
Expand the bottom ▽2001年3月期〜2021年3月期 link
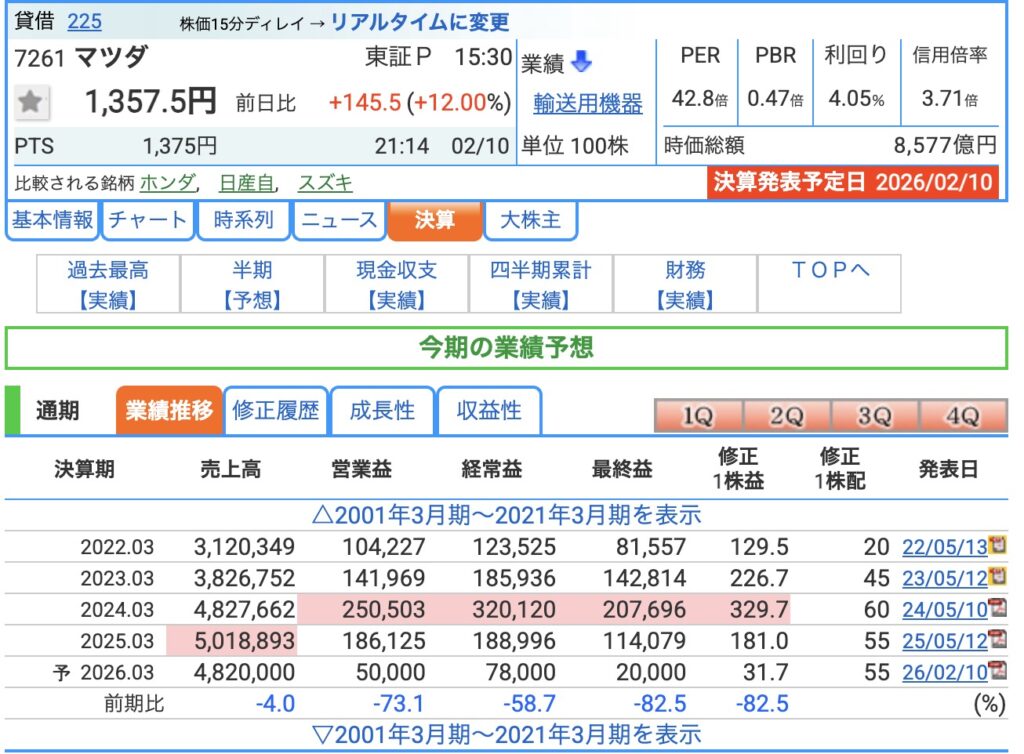pyautogui.click(x=506, y=734)
